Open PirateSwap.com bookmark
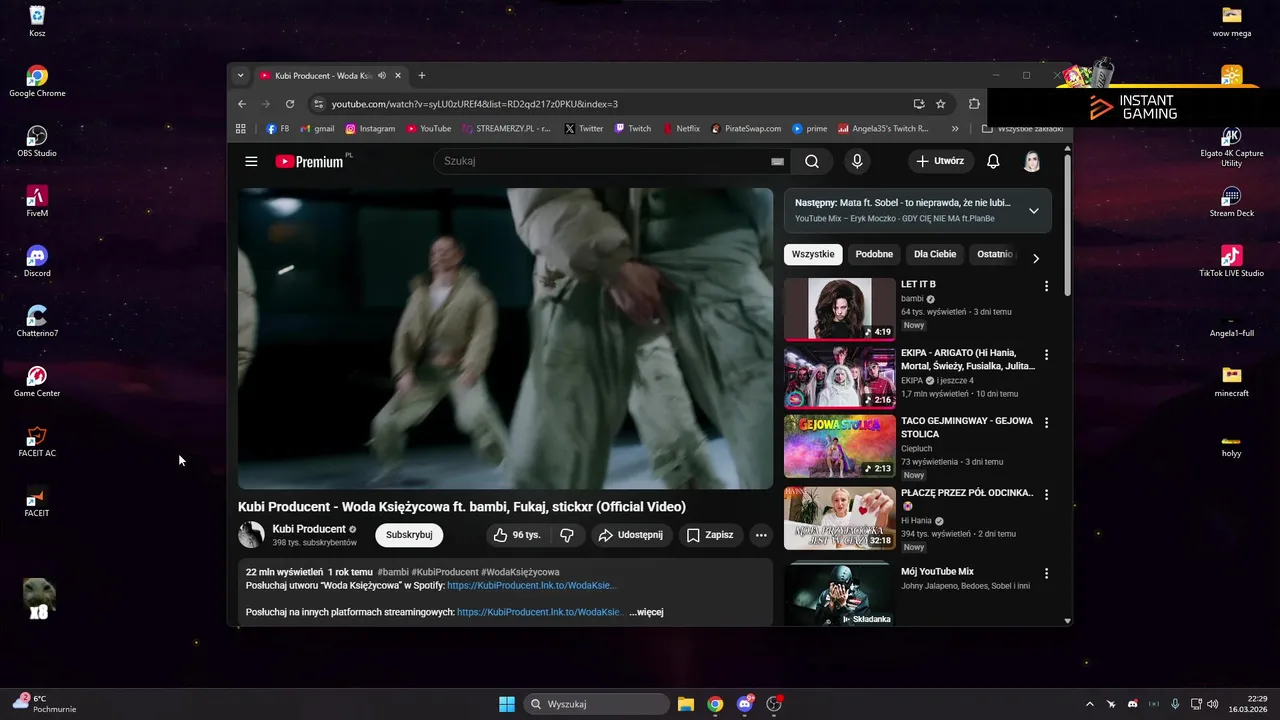1280x720 pixels. 746,129
